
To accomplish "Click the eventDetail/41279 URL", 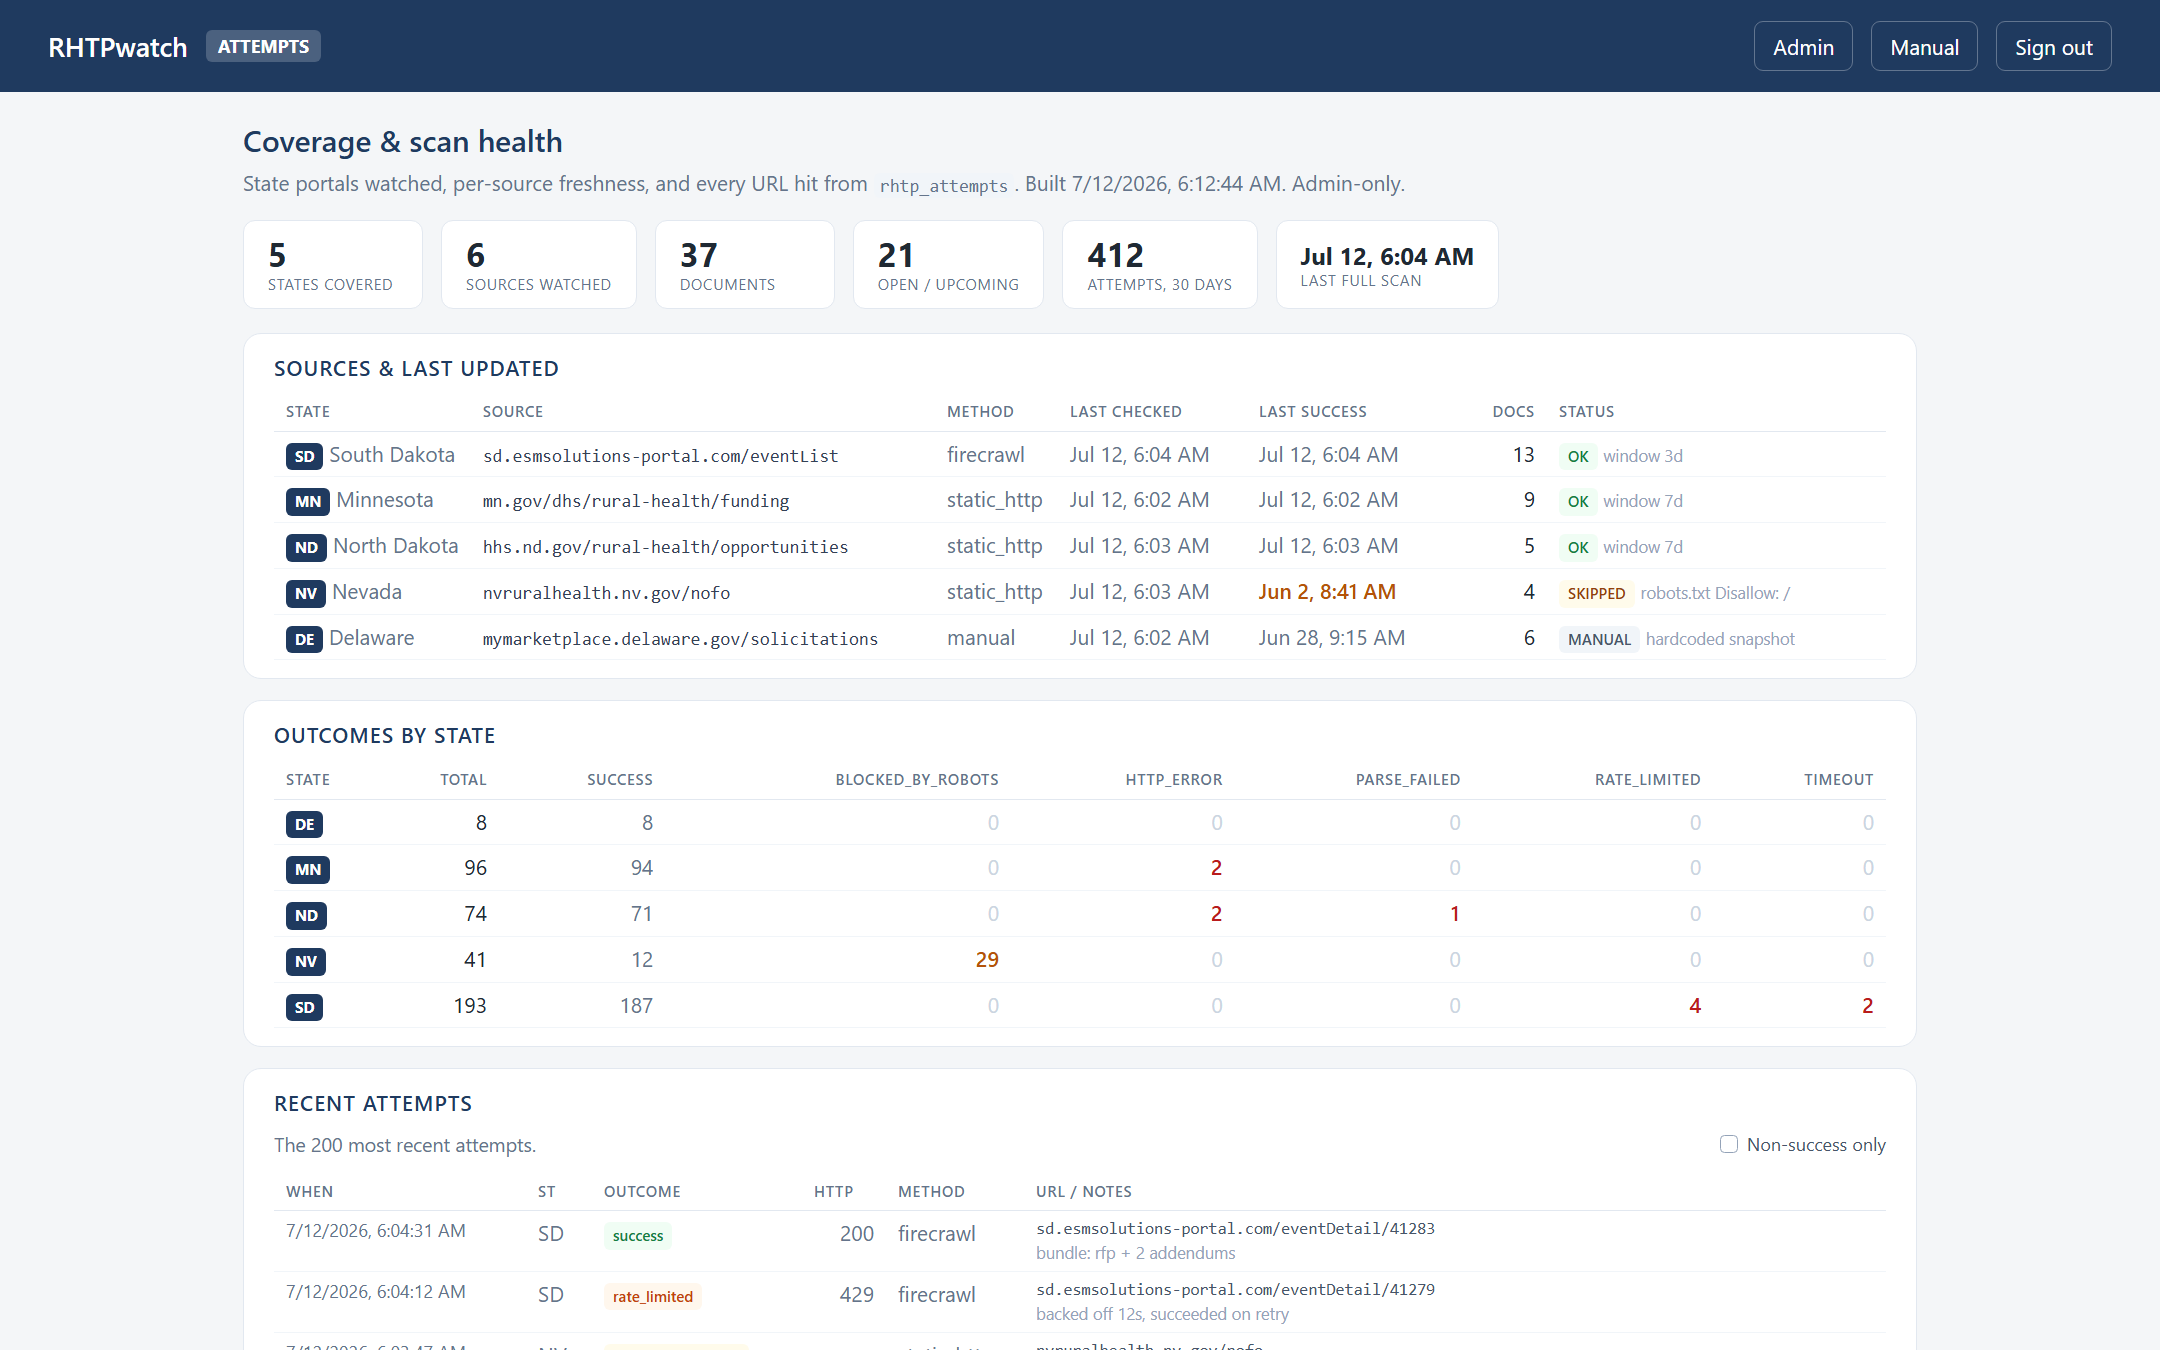I will [x=1235, y=1289].
